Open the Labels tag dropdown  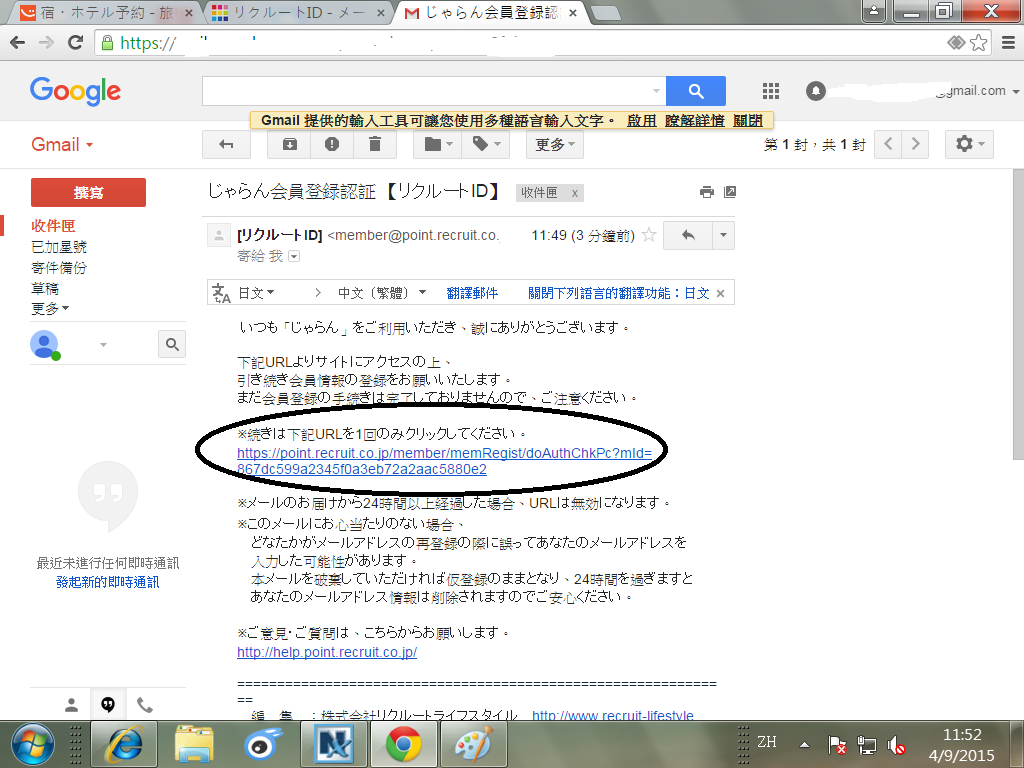[x=485, y=144]
